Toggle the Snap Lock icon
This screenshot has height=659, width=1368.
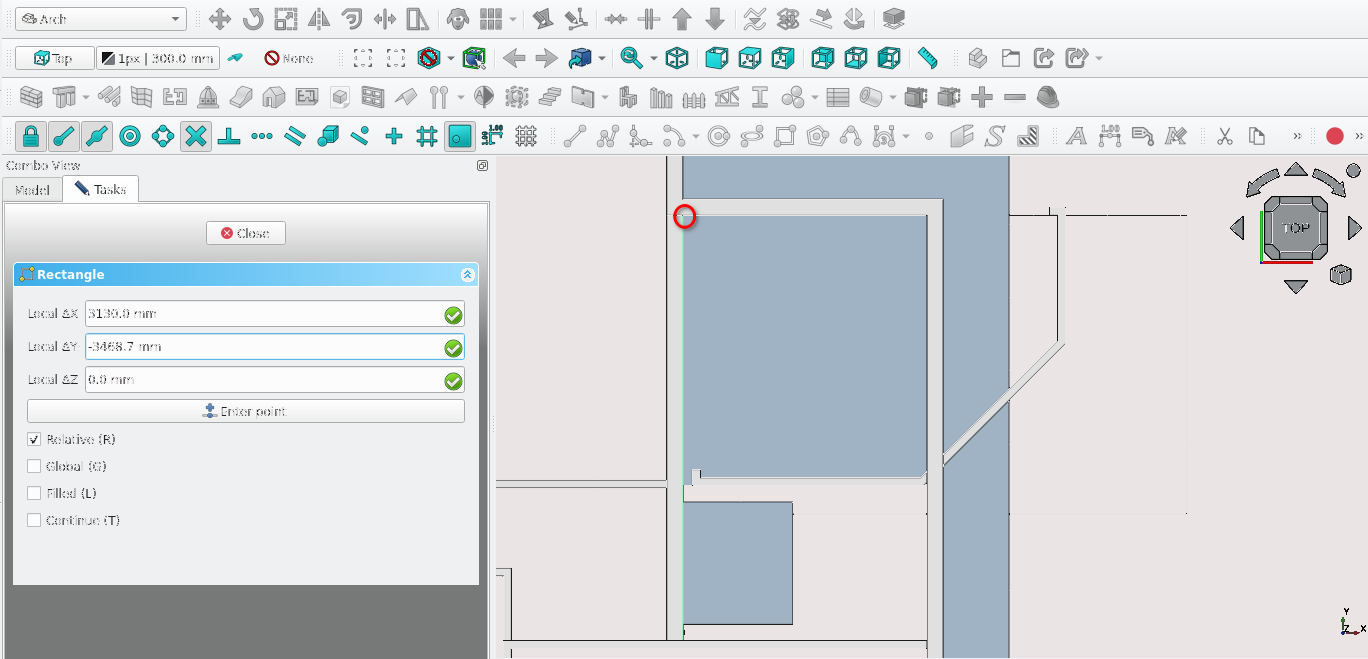(31, 136)
